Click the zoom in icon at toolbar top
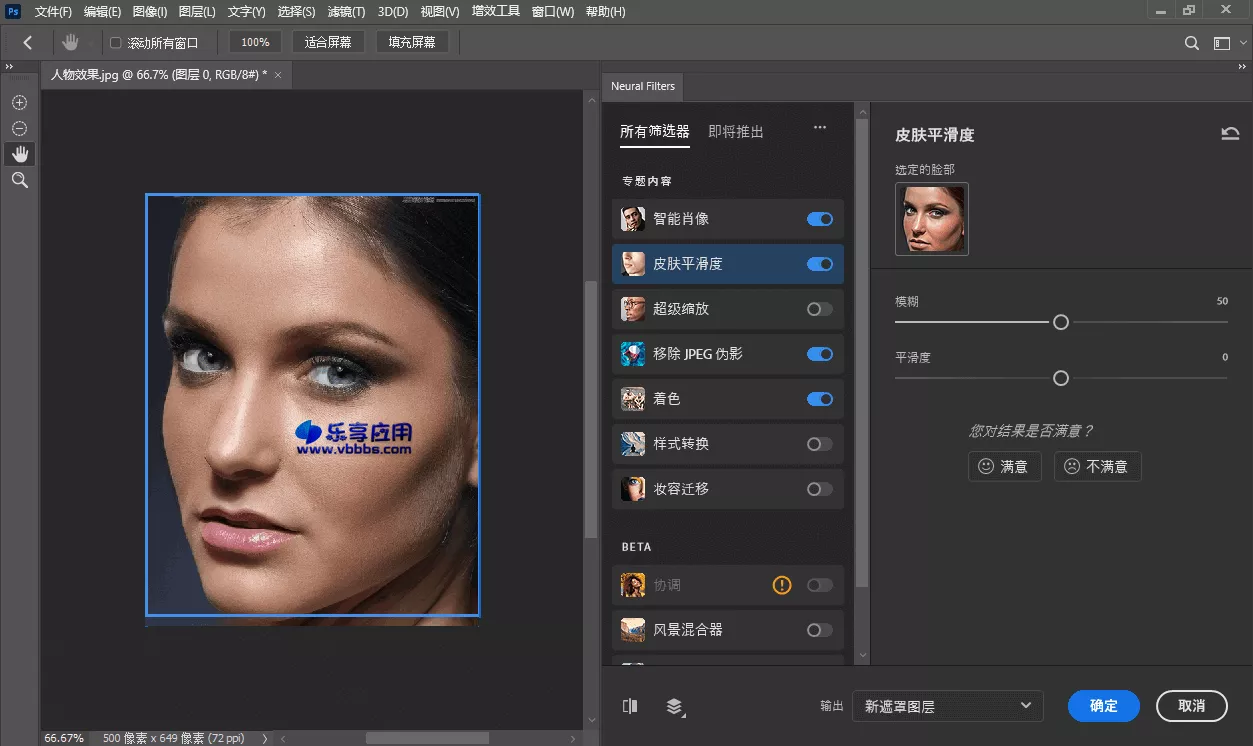This screenshot has height=746, width=1253. pyautogui.click(x=18, y=102)
